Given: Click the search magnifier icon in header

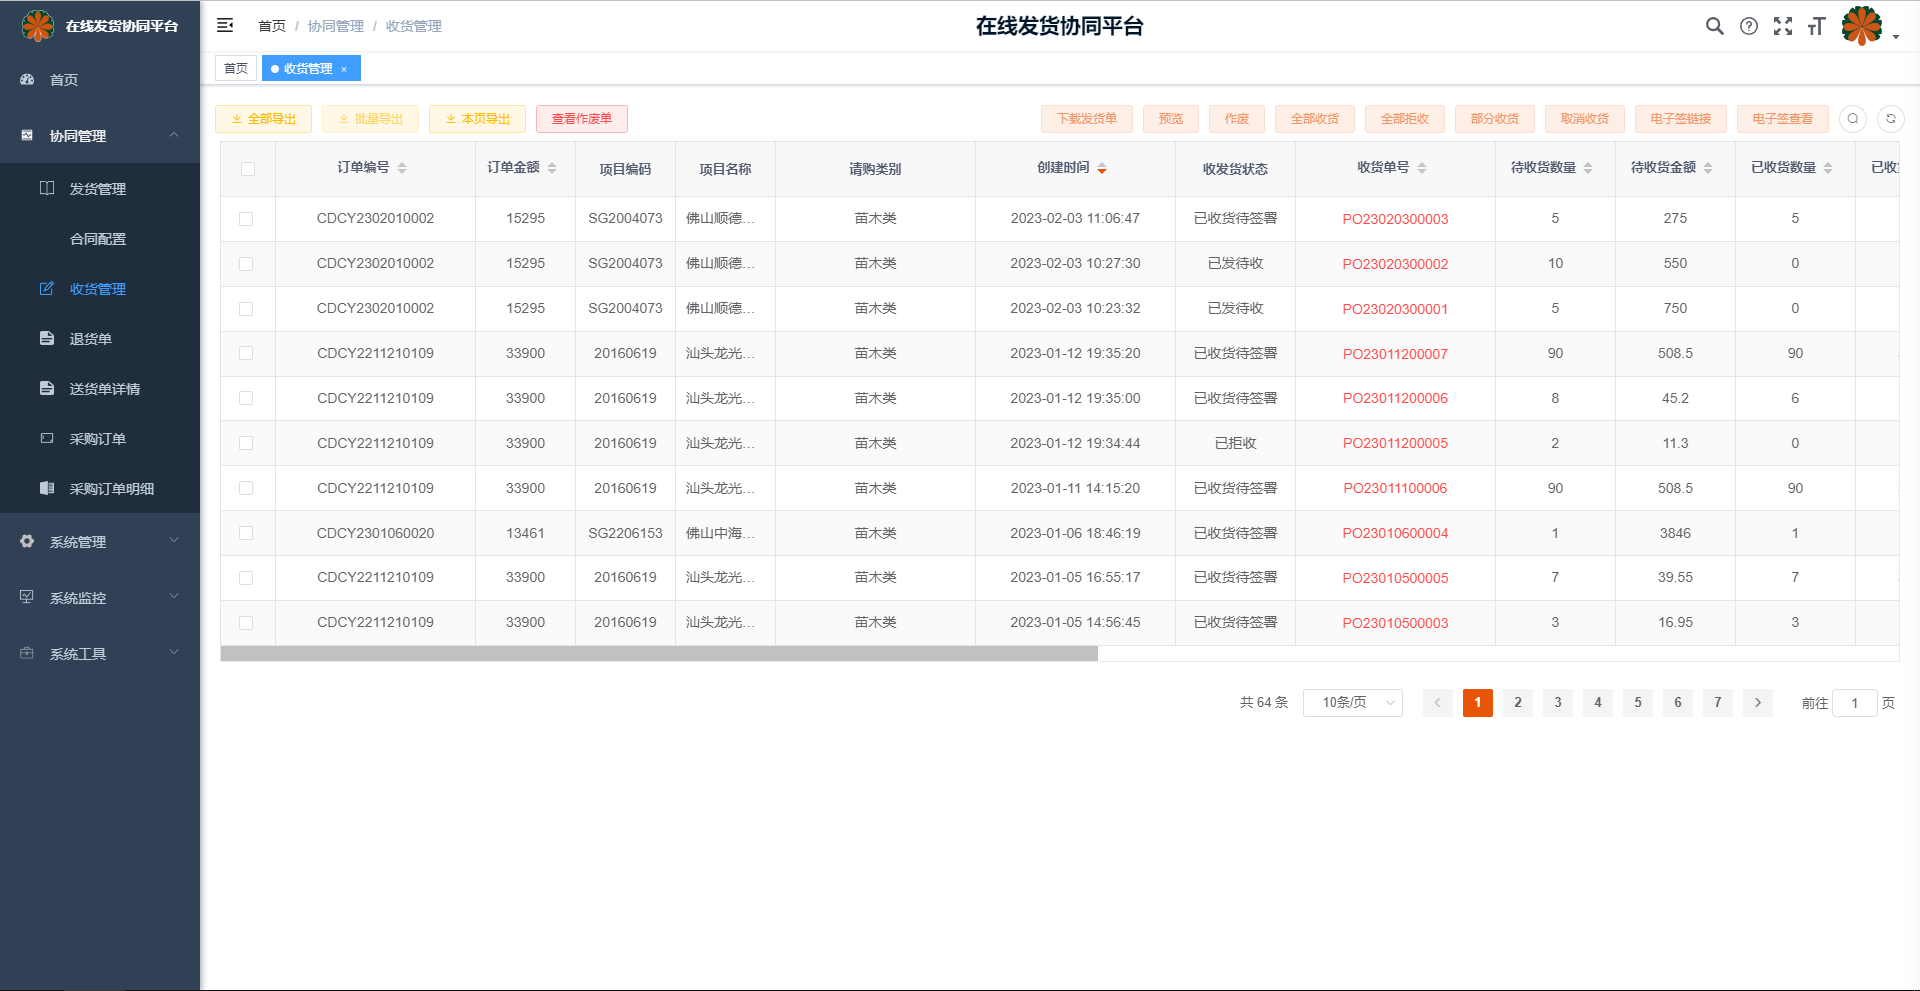Looking at the screenshot, I should pyautogui.click(x=1714, y=27).
